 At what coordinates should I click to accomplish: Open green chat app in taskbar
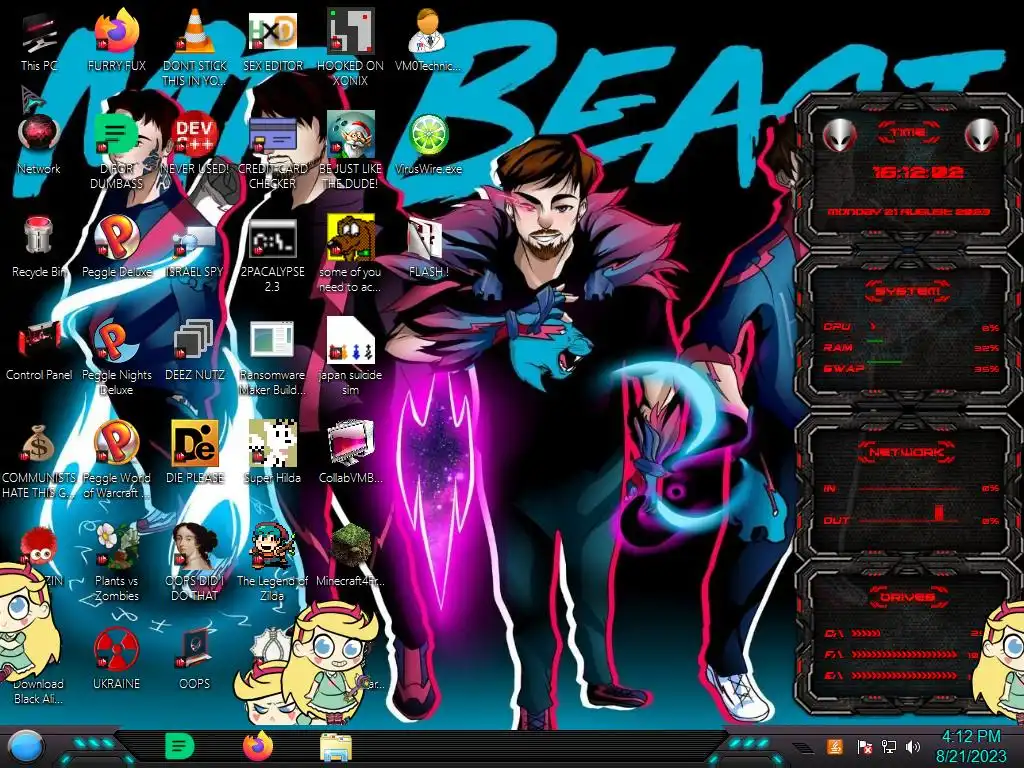pos(180,746)
